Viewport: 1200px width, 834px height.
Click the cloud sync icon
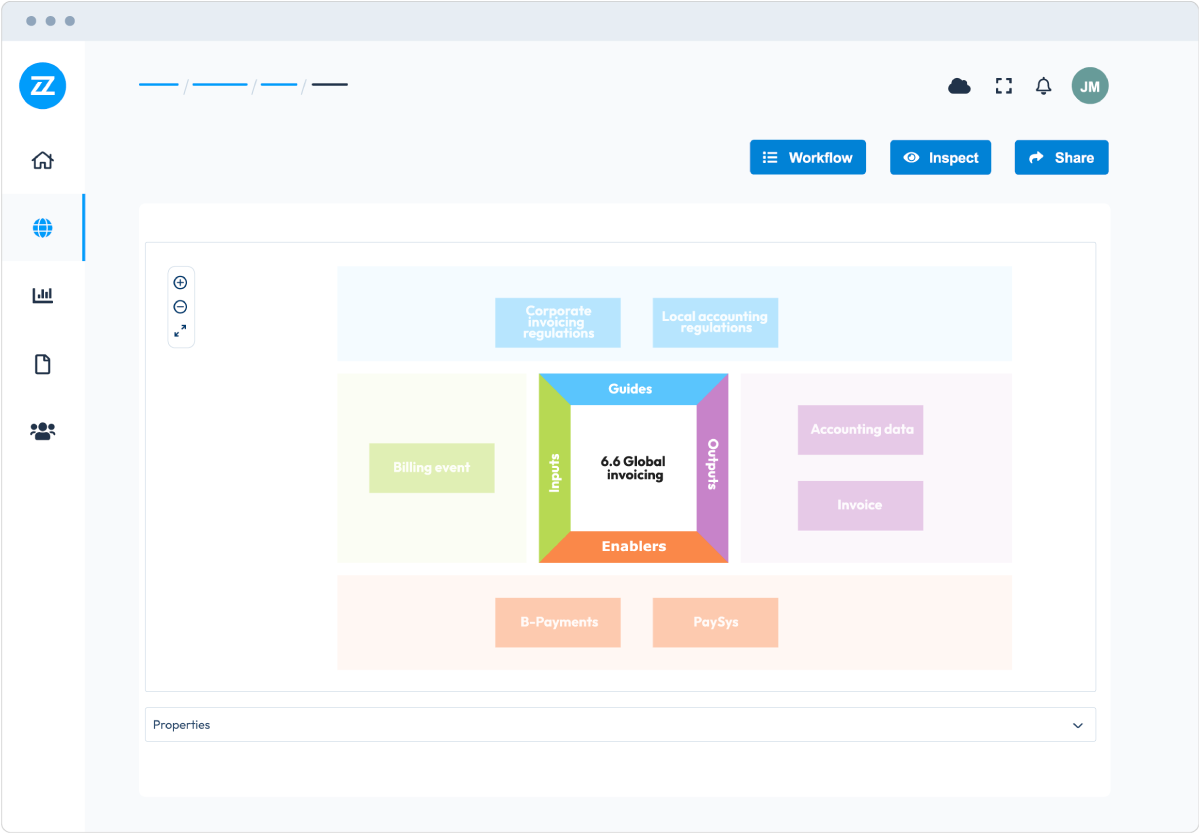(959, 86)
